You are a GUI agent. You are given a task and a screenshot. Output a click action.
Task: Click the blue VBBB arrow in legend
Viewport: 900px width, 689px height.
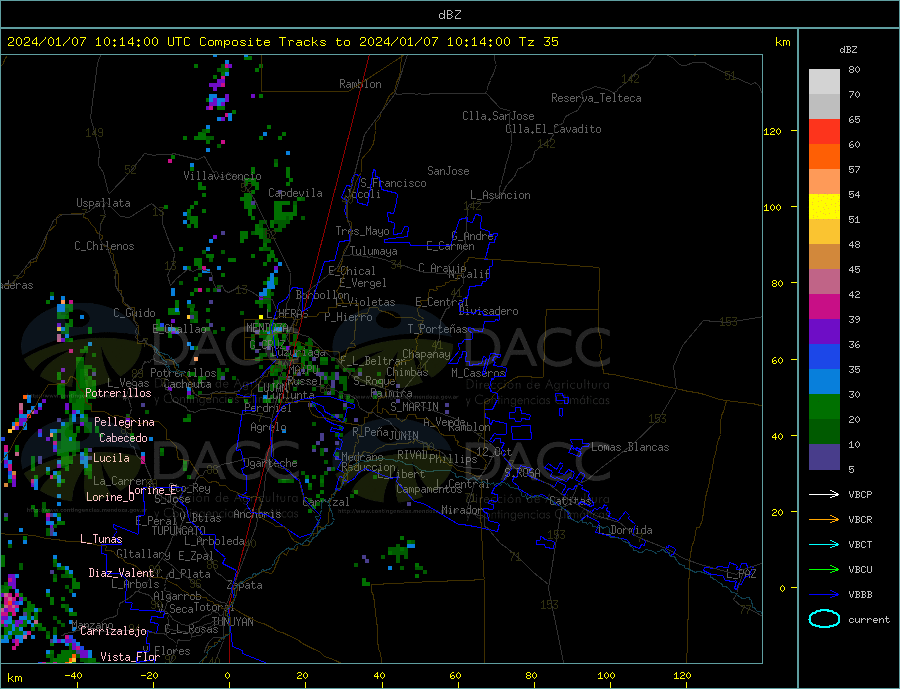[x=824, y=594]
